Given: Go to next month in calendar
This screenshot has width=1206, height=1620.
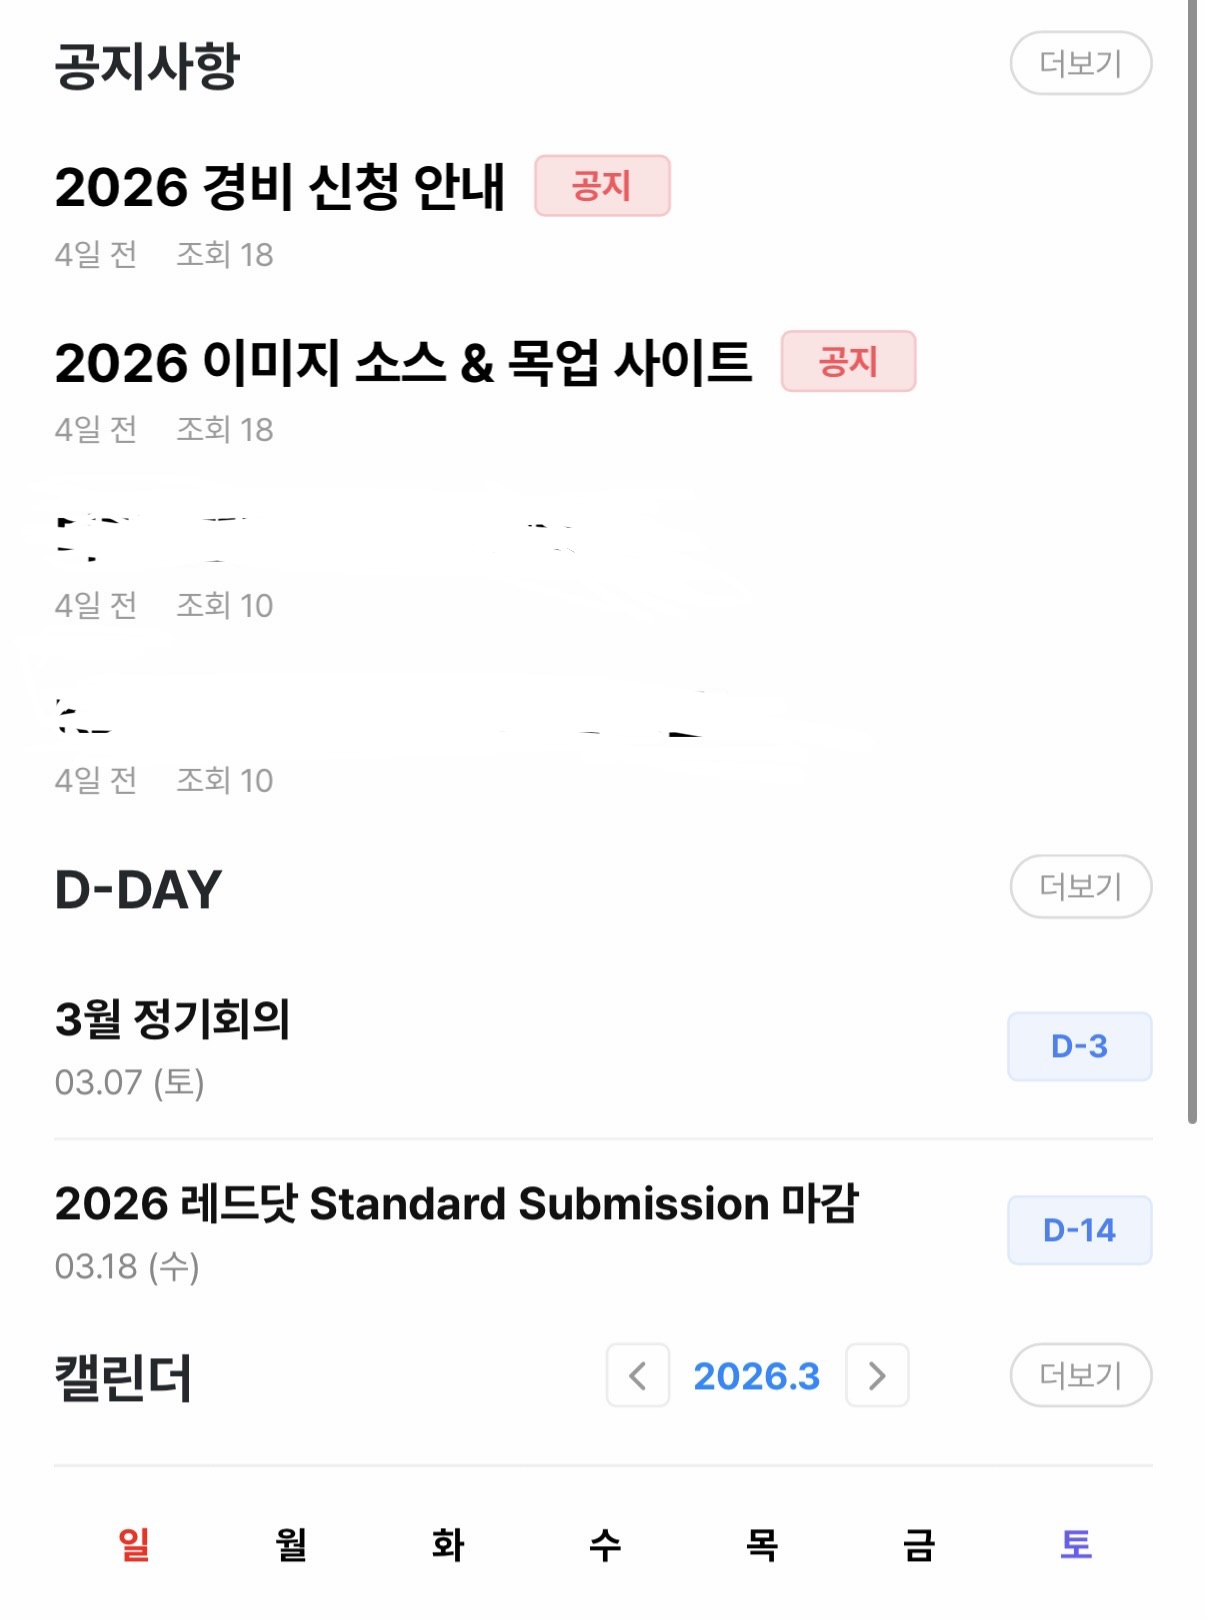Looking at the screenshot, I should tap(877, 1376).
